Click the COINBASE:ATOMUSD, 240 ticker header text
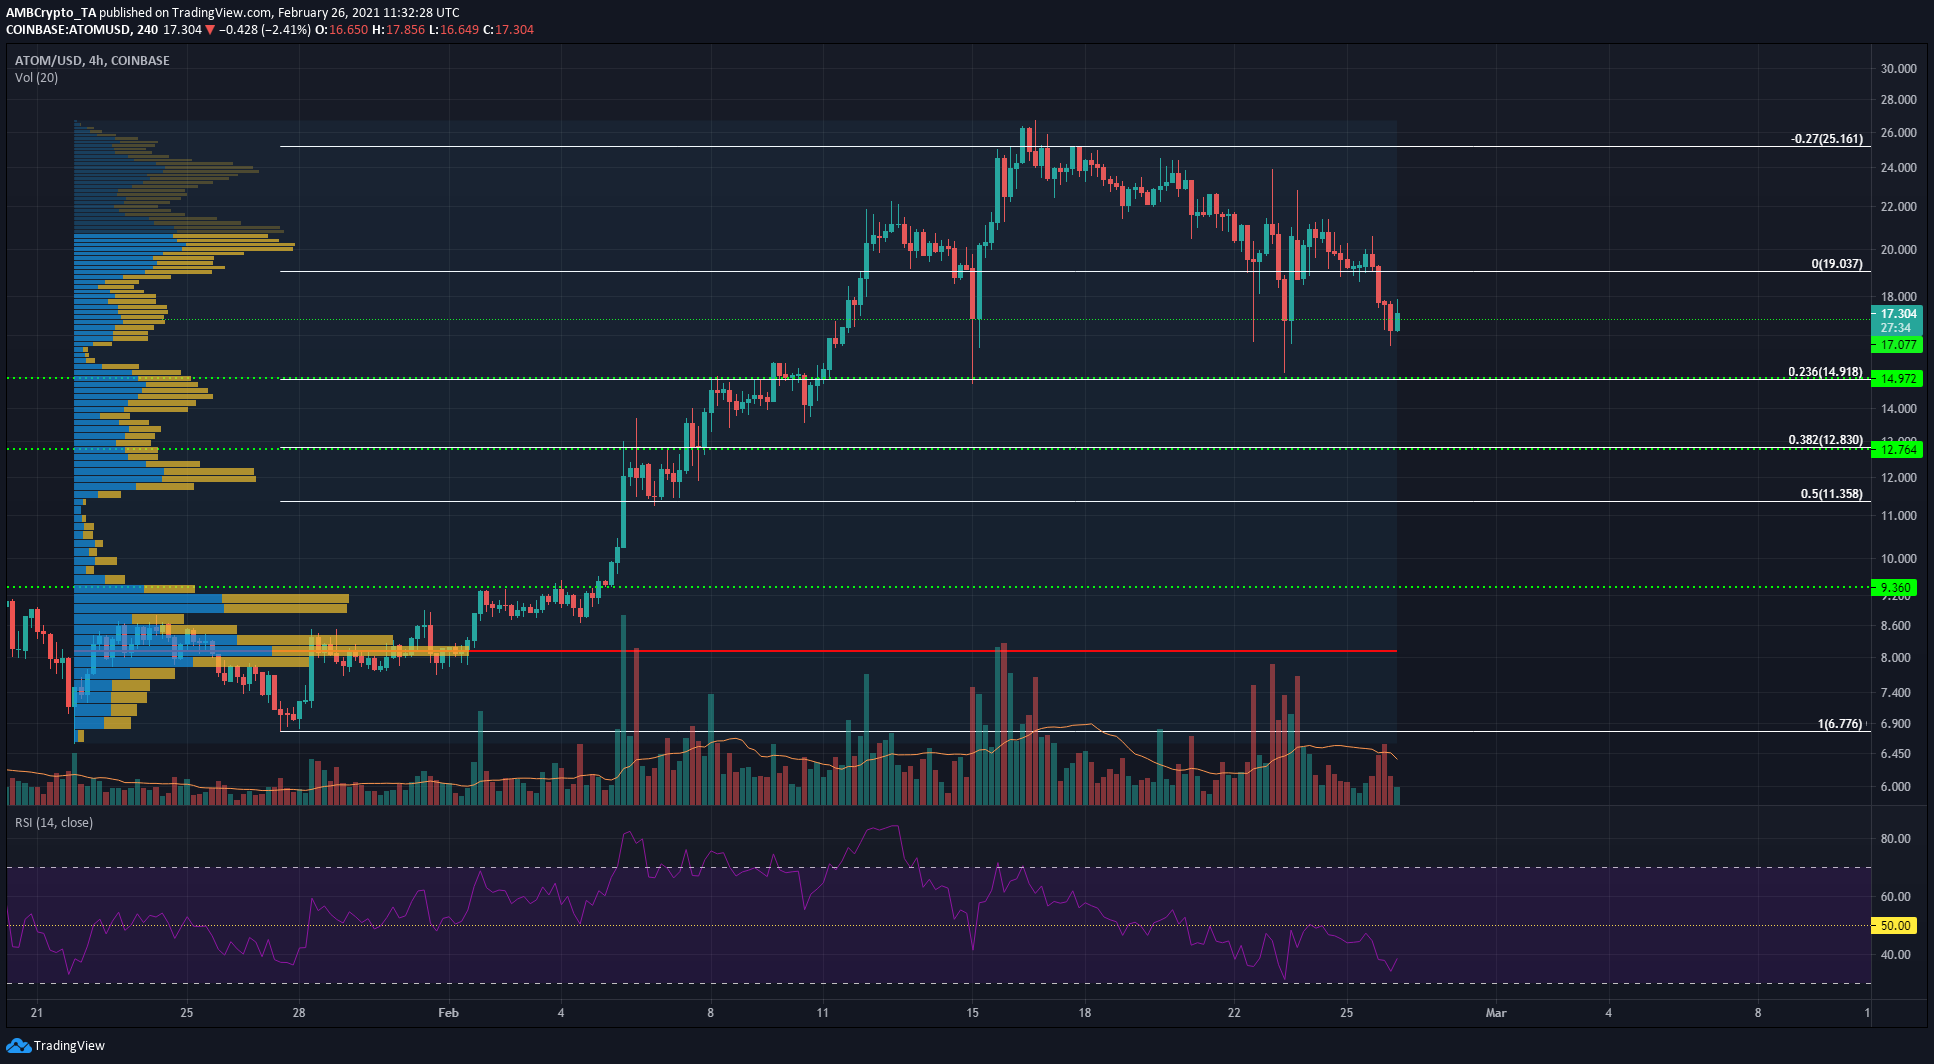This screenshot has width=1934, height=1064. click(x=82, y=30)
